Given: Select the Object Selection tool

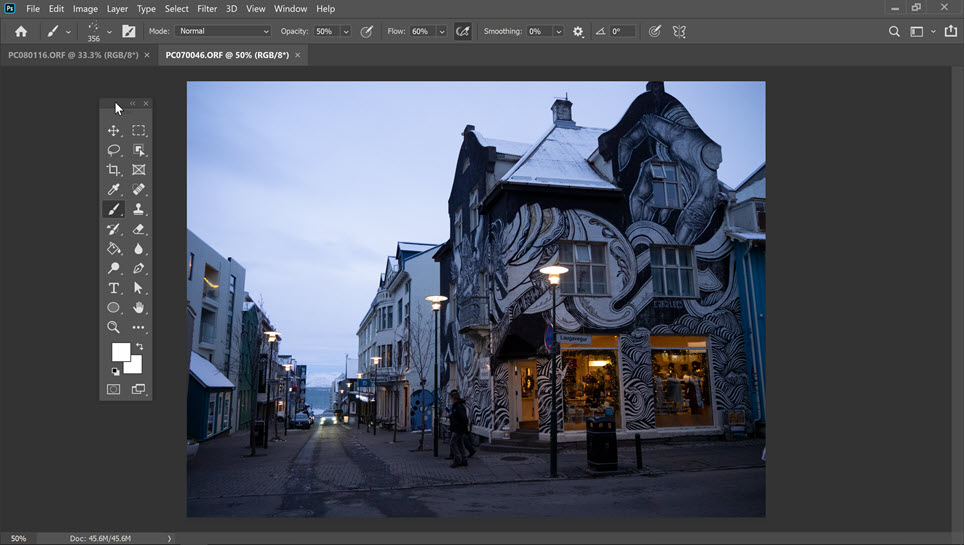Looking at the screenshot, I should click(x=138, y=150).
